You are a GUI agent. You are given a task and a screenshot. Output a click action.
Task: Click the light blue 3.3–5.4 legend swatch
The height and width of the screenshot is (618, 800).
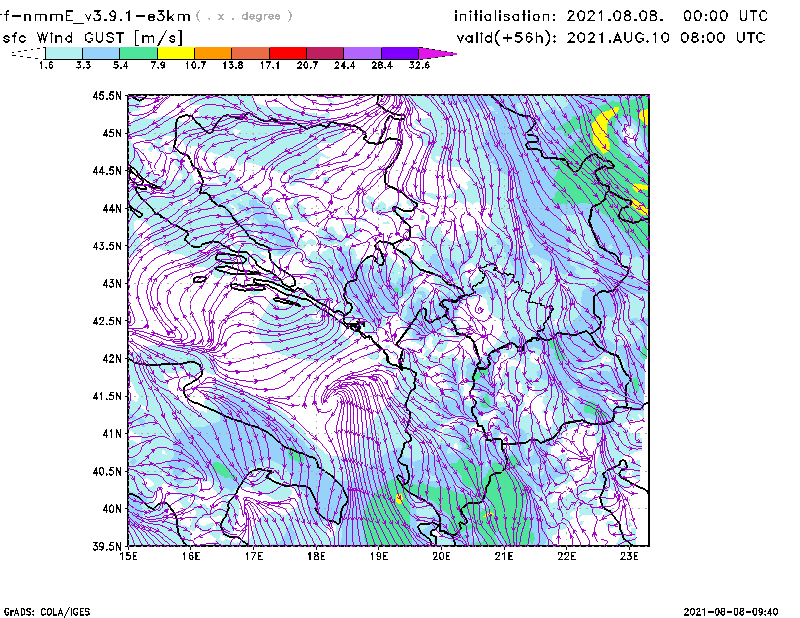101,53
